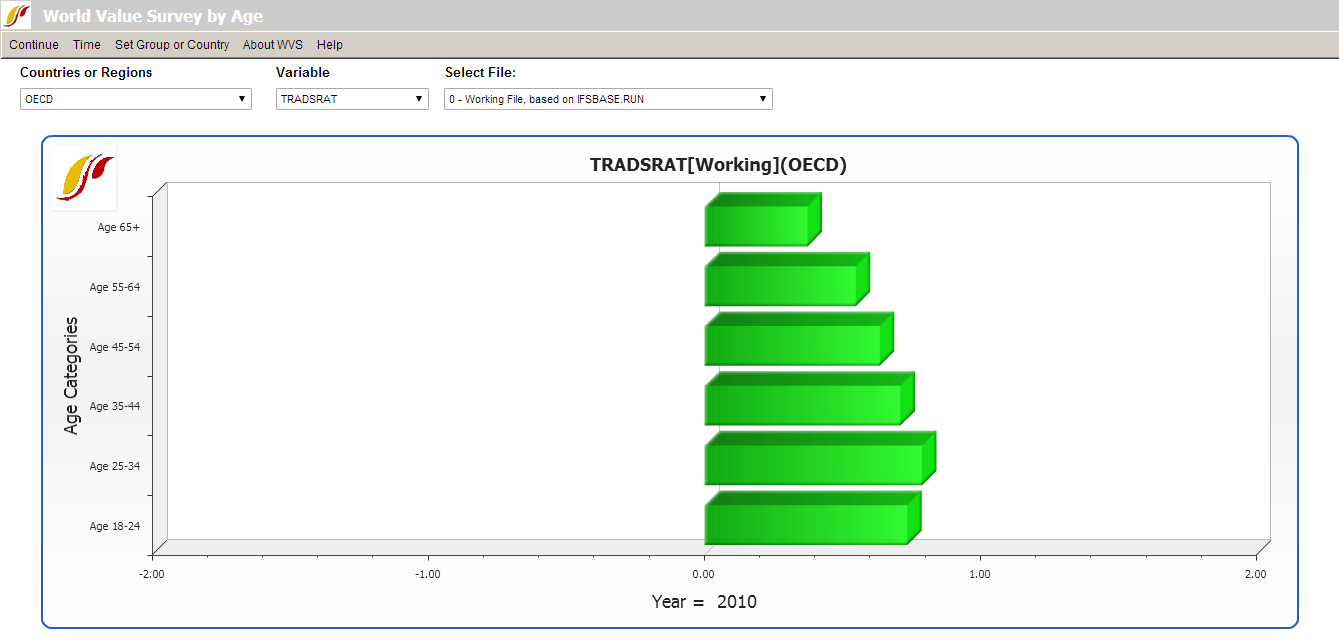
Task: Click the green Age 35-44 bar
Action: click(803, 404)
